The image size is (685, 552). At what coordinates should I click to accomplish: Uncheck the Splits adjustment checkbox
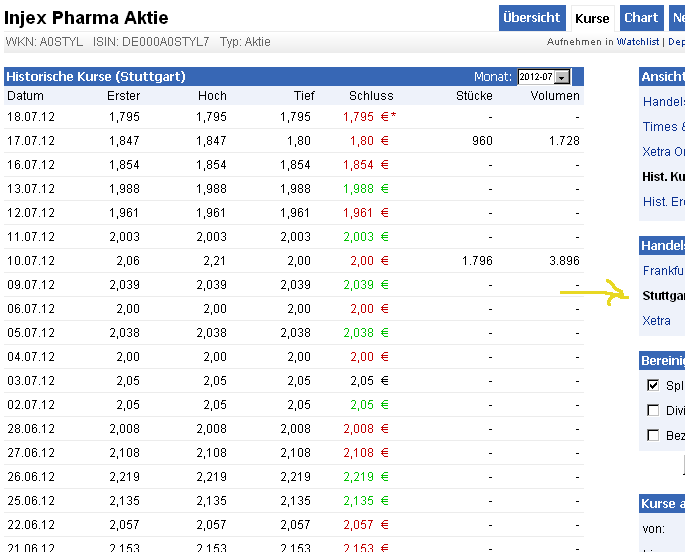tap(653, 385)
